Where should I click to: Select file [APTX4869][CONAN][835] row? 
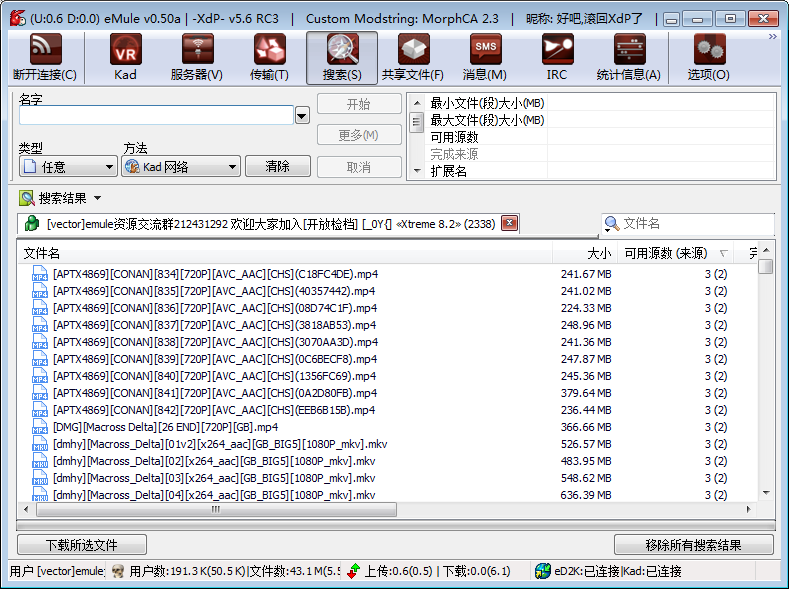(387, 291)
